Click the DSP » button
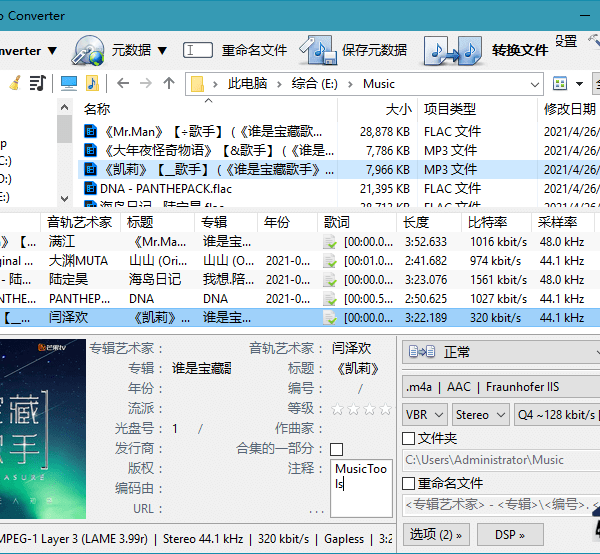Image resolution: width=600 pixels, height=554 pixels. click(x=509, y=534)
